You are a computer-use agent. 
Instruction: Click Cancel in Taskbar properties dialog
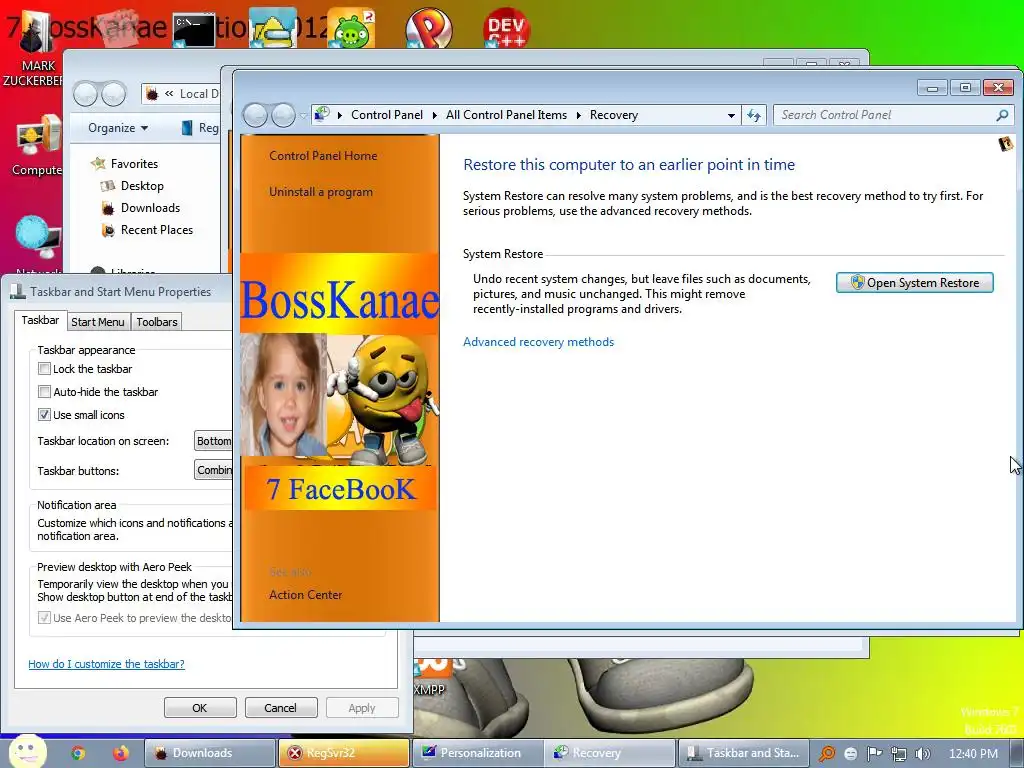tap(280, 708)
